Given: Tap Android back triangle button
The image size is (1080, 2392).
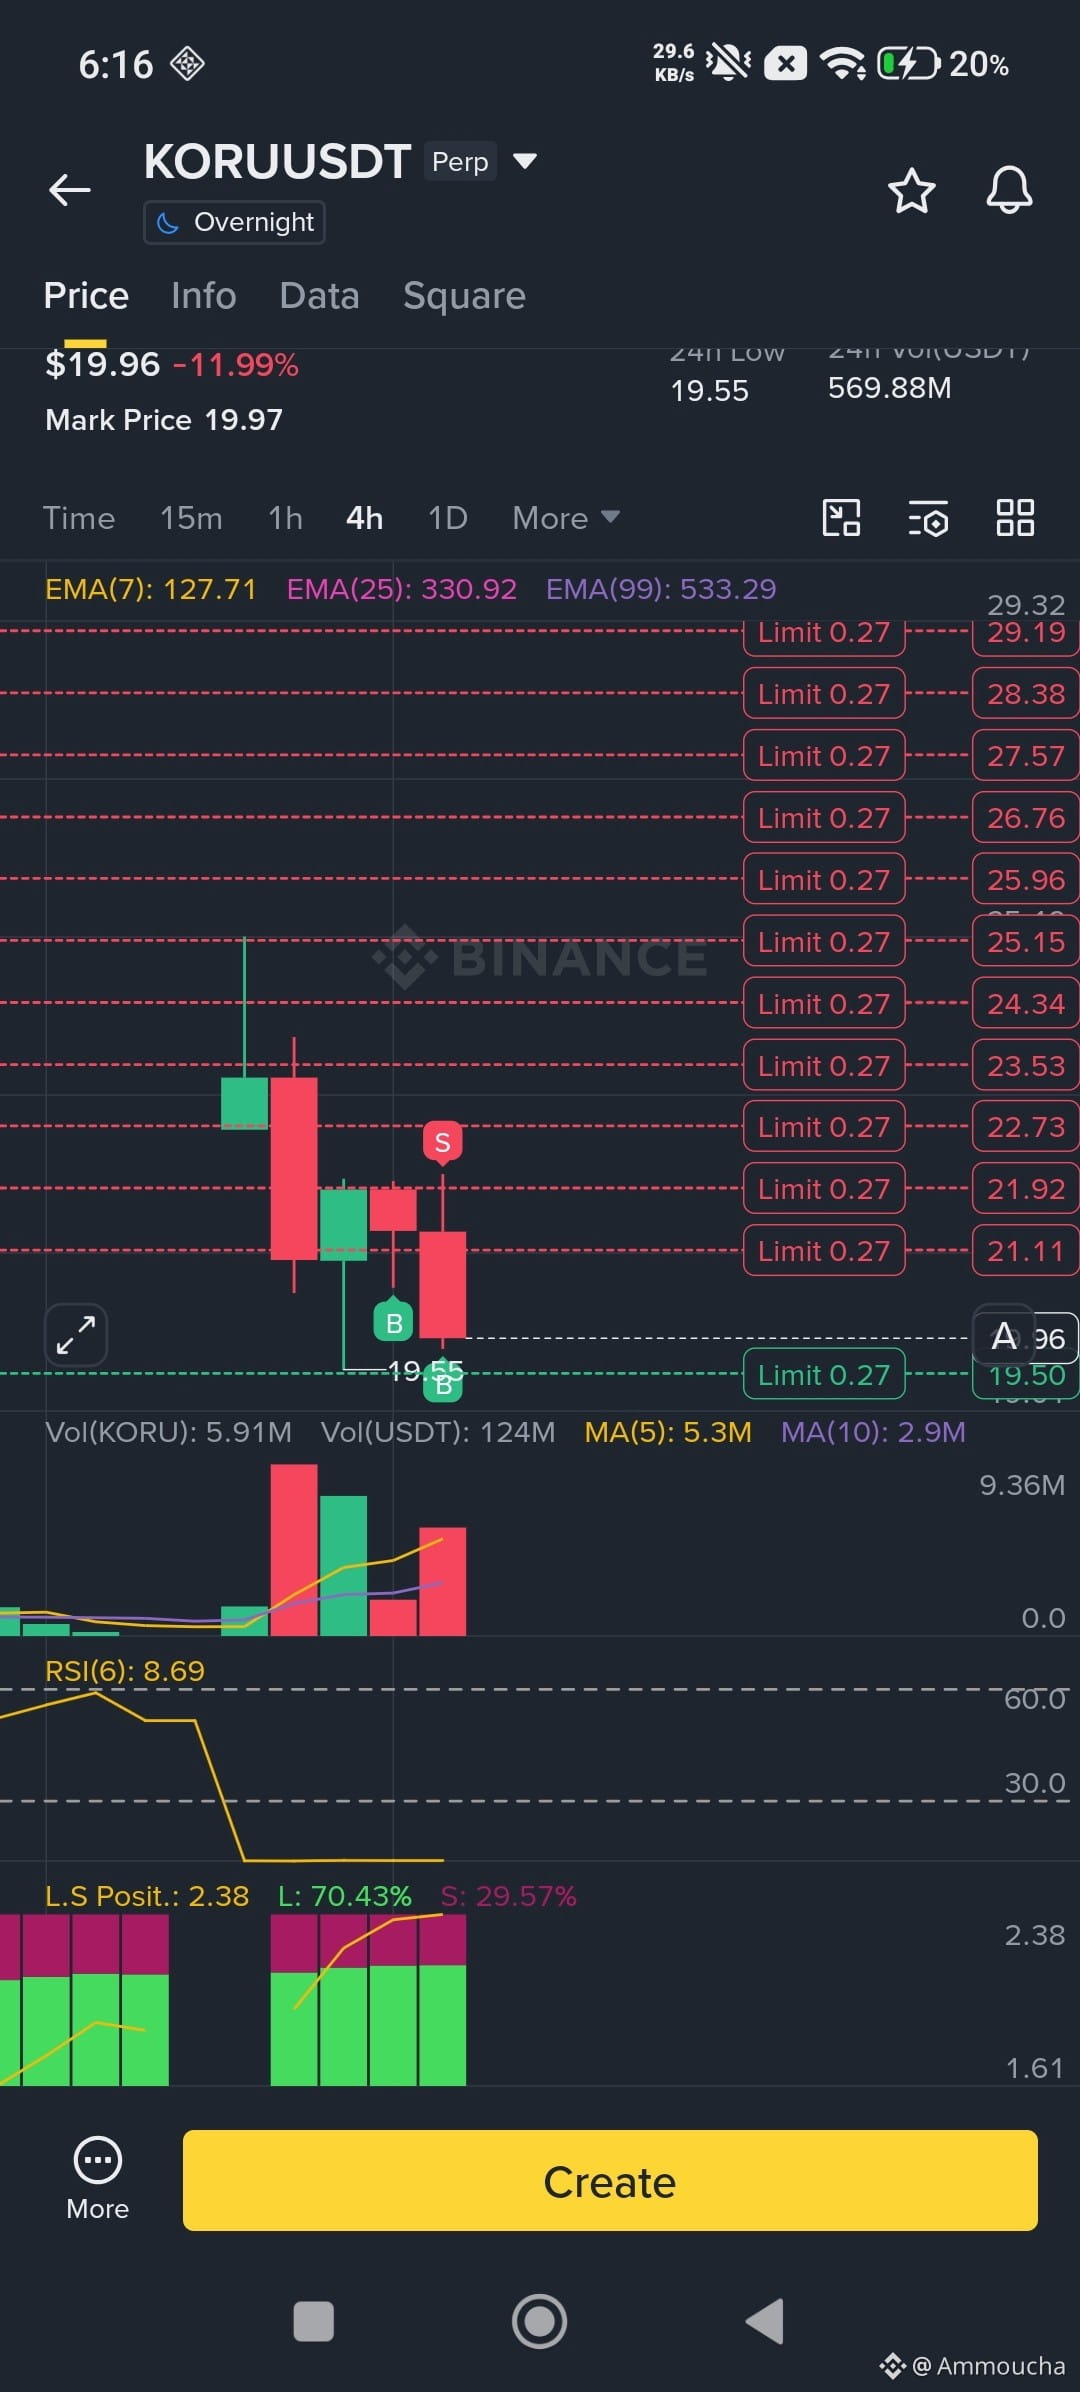Looking at the screenshot, I should point(765,2321).
